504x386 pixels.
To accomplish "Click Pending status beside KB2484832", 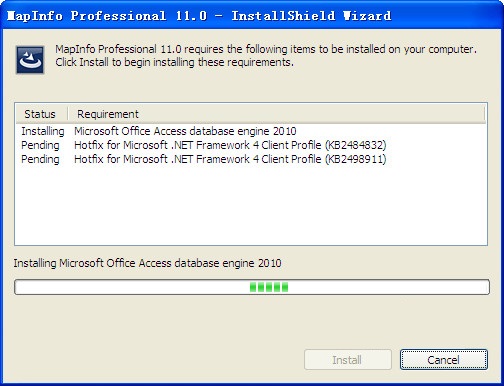I will (x=40, y=145).
